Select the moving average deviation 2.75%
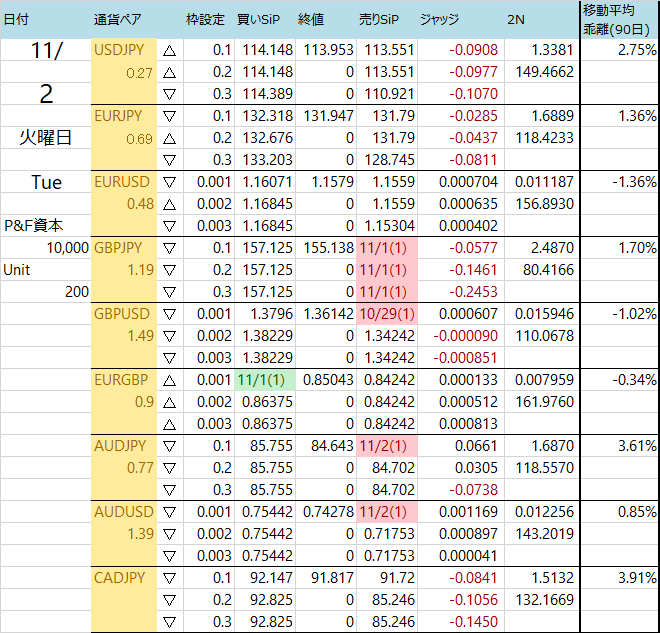Image resolution: width=660 pixels, height=633 pixels. pyautogui.click(x=637, y=50)
